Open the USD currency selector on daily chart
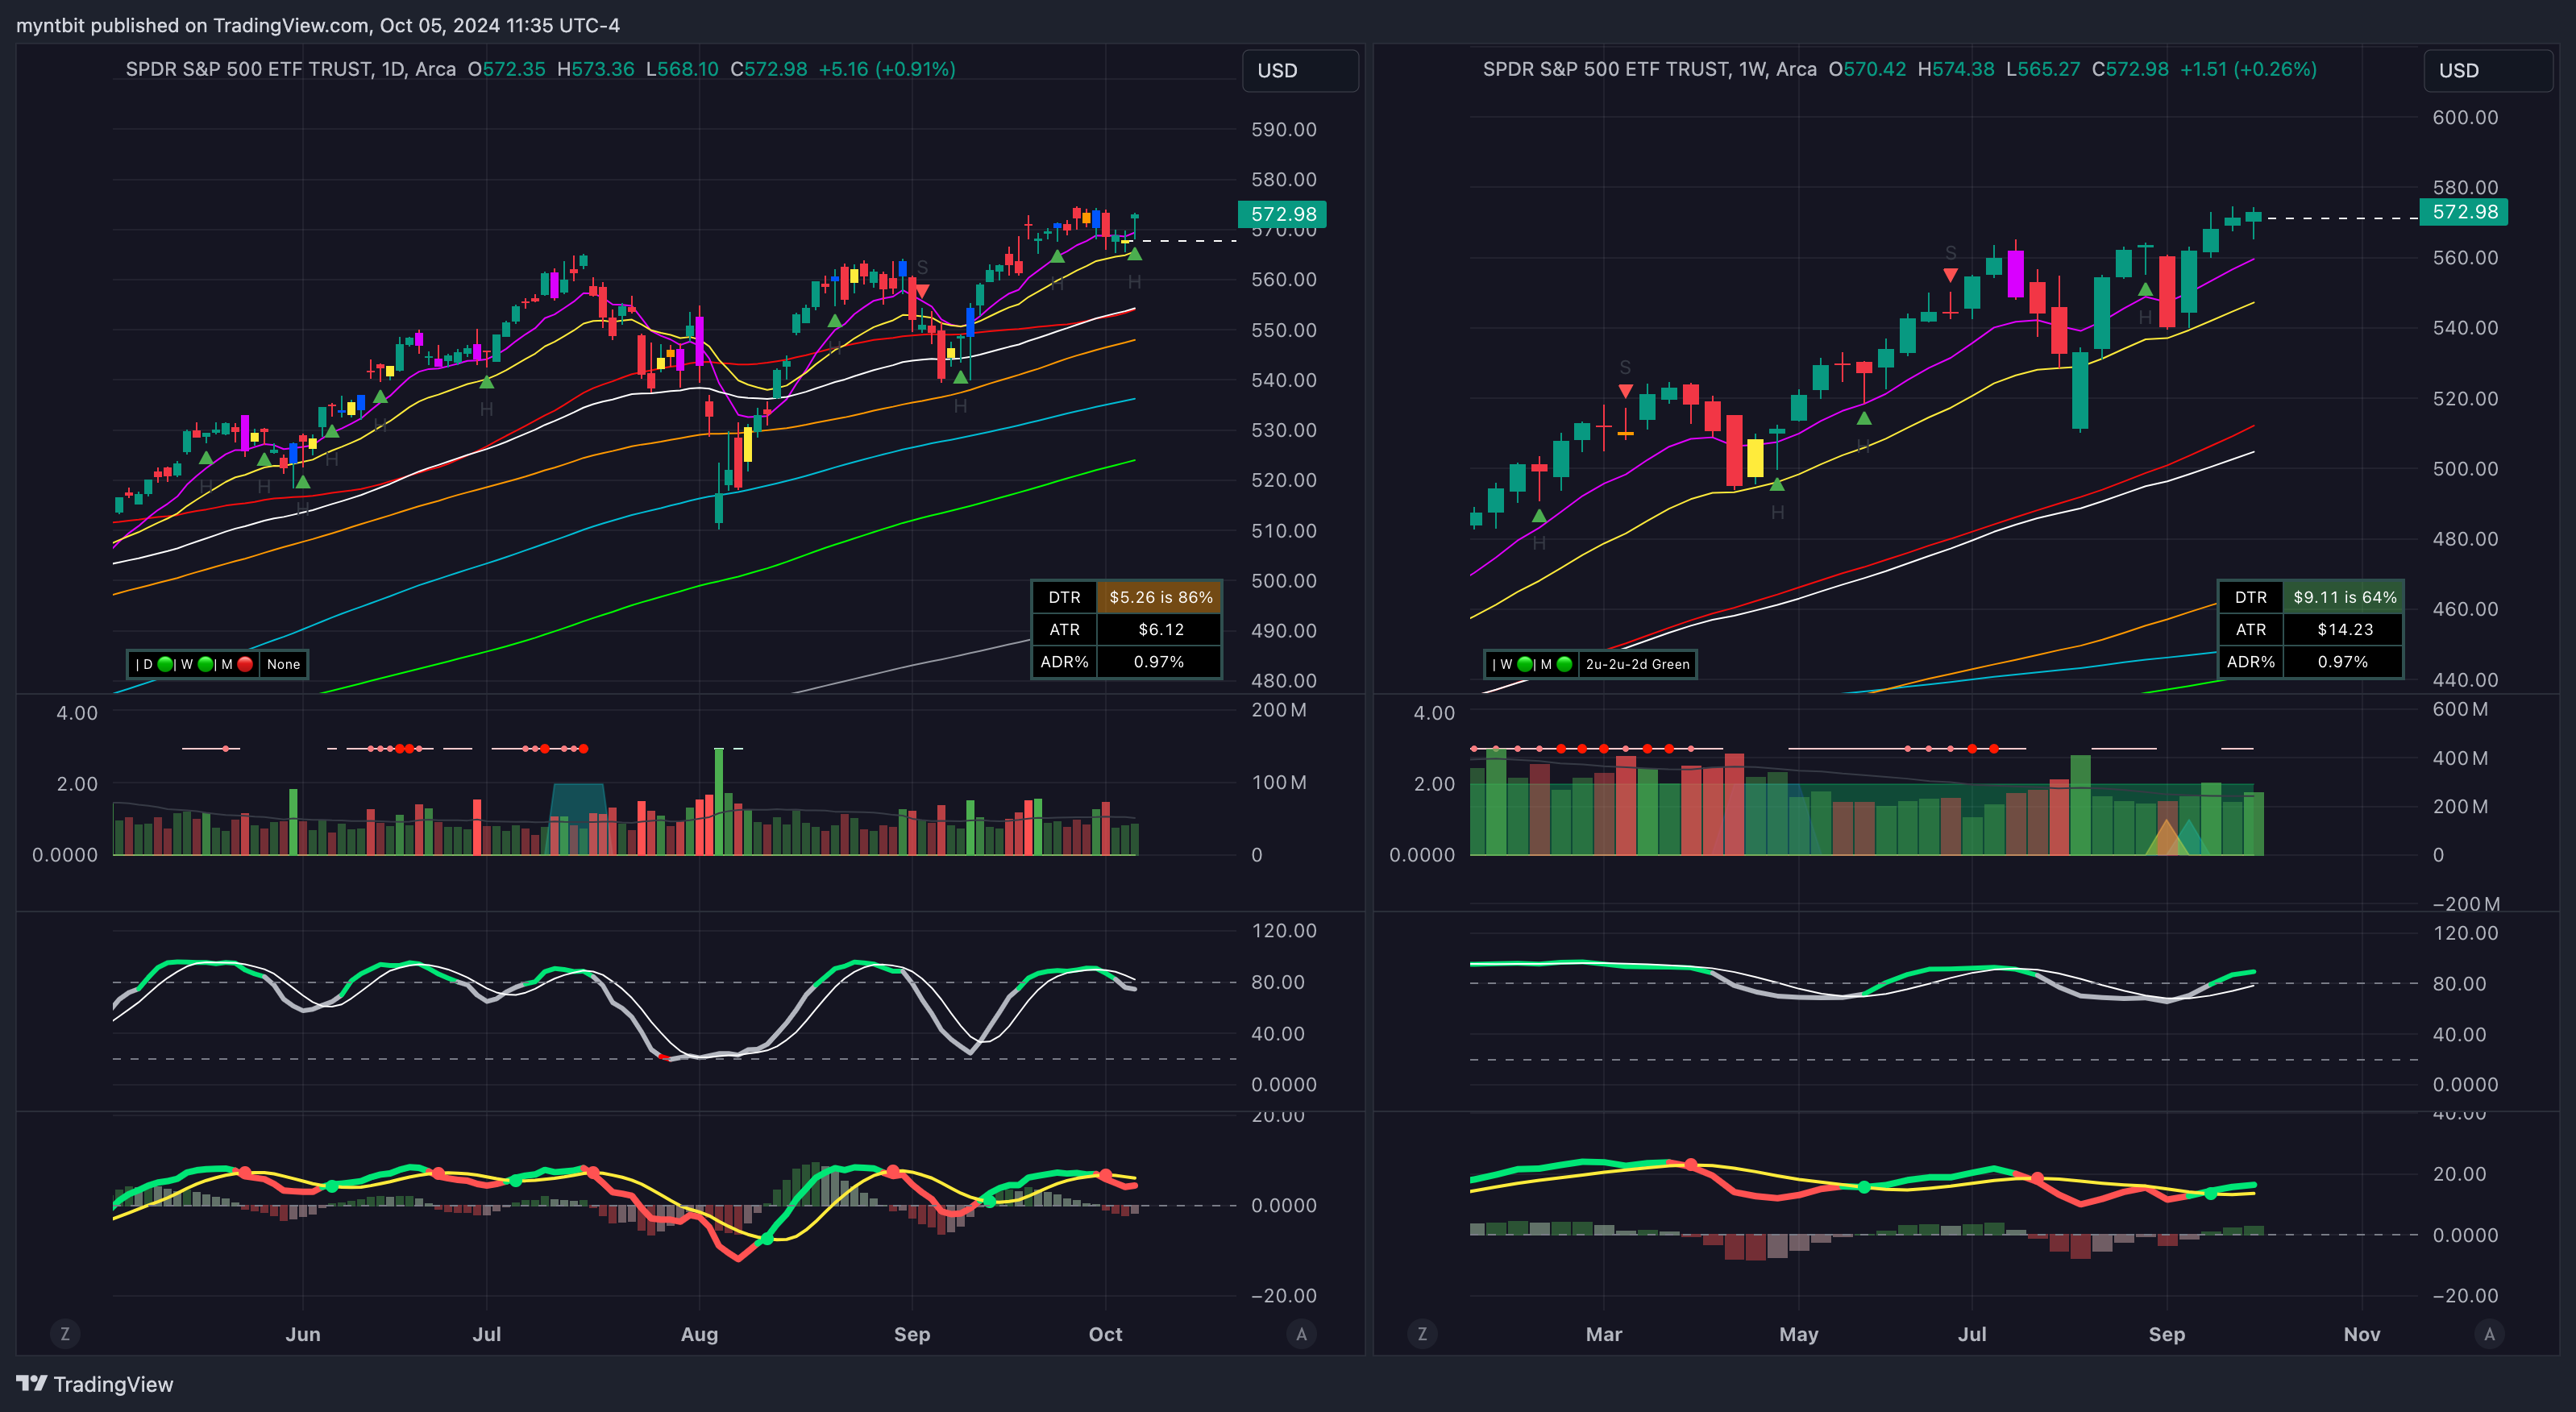Image resolution: width=2576 pixels, height=1412 pixels. tap(1300, 71)
